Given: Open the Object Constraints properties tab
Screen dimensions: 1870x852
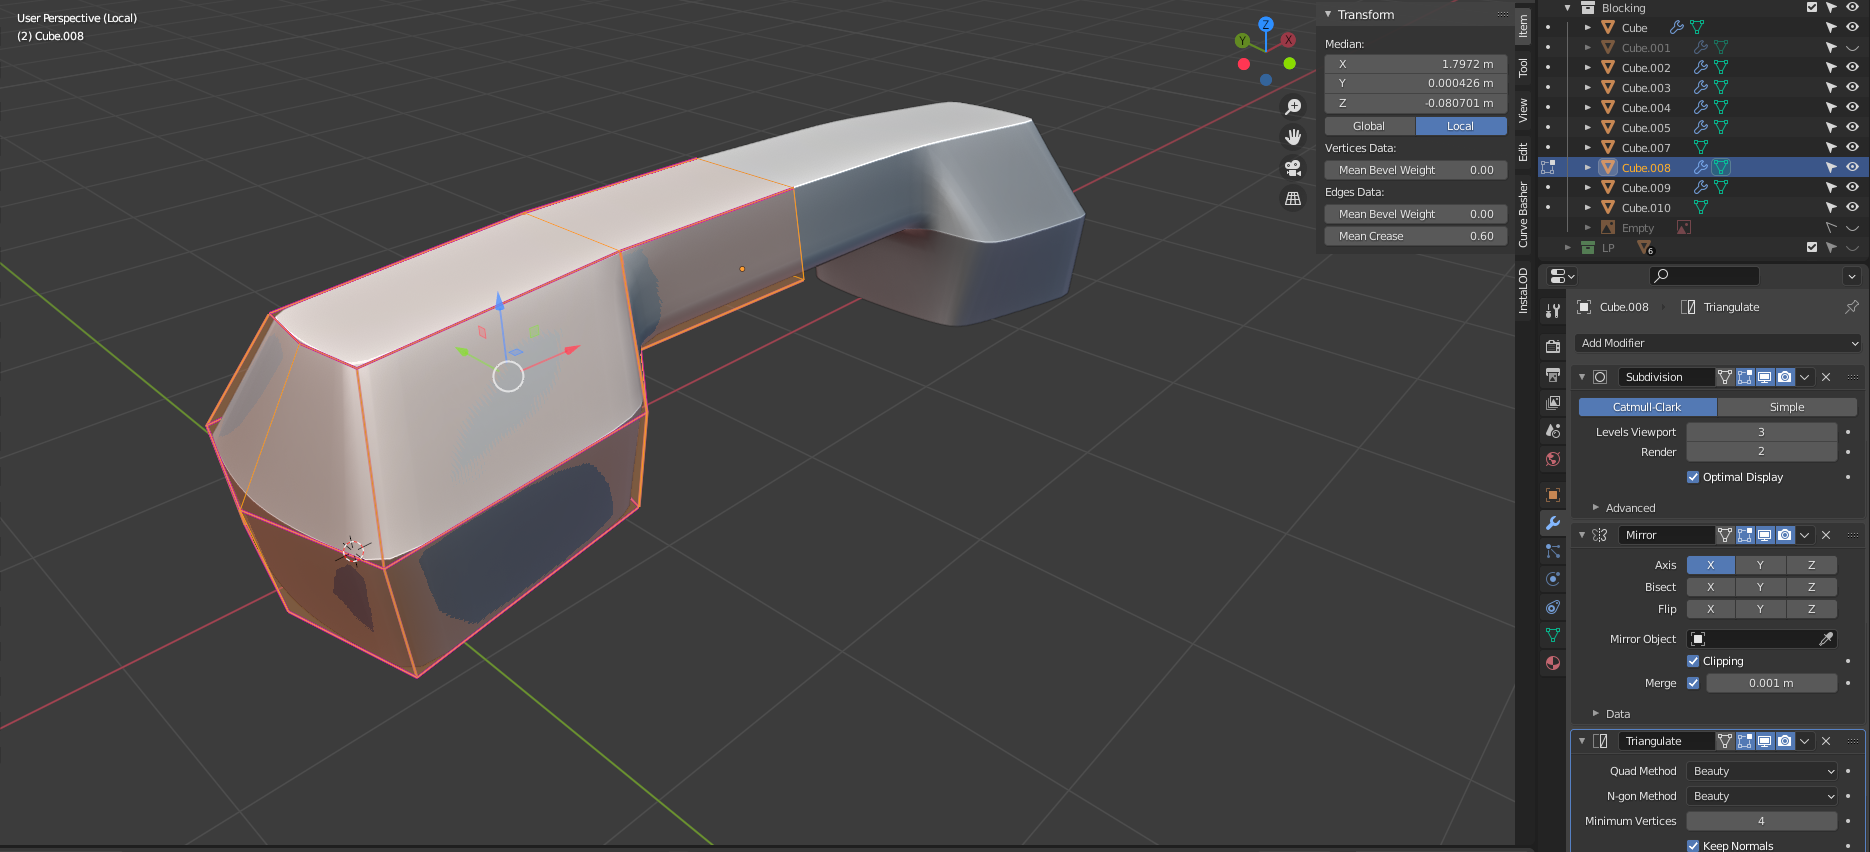Looking at the screenshot, I should 1553,607.
